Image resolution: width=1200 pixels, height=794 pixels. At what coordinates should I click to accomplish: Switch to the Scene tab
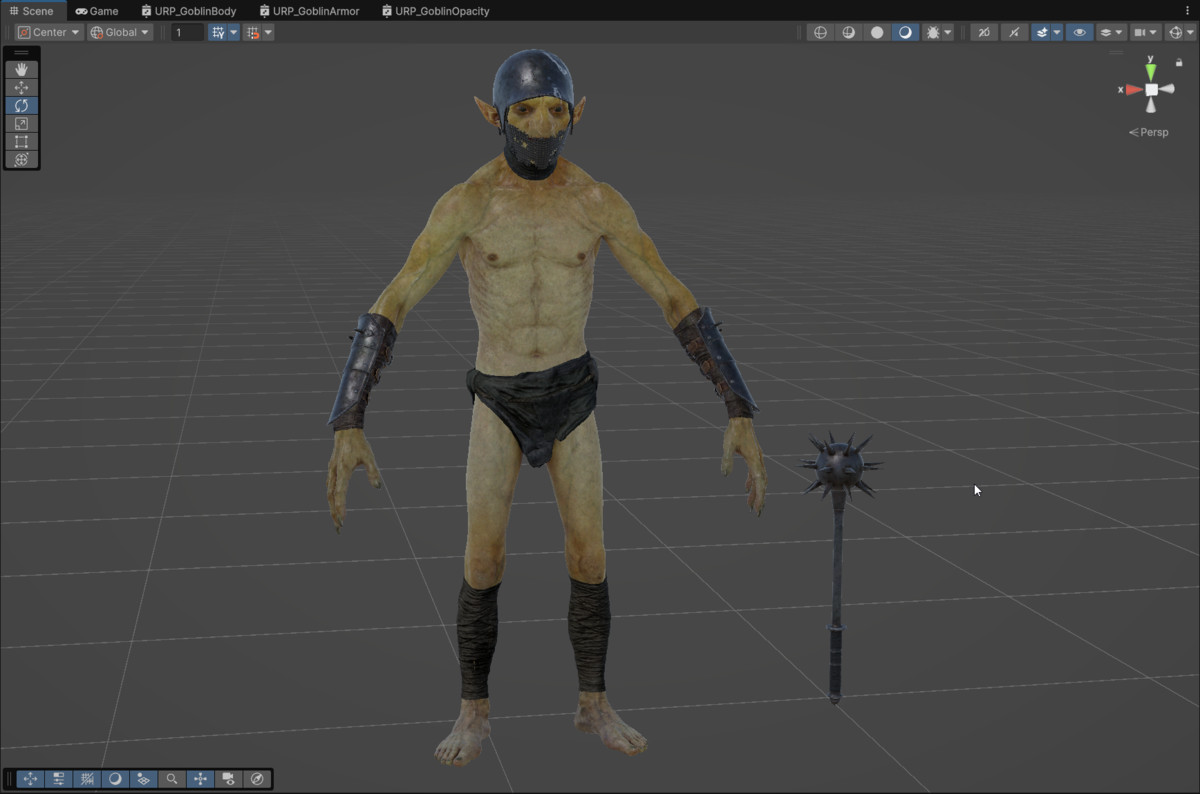[32, 11]
